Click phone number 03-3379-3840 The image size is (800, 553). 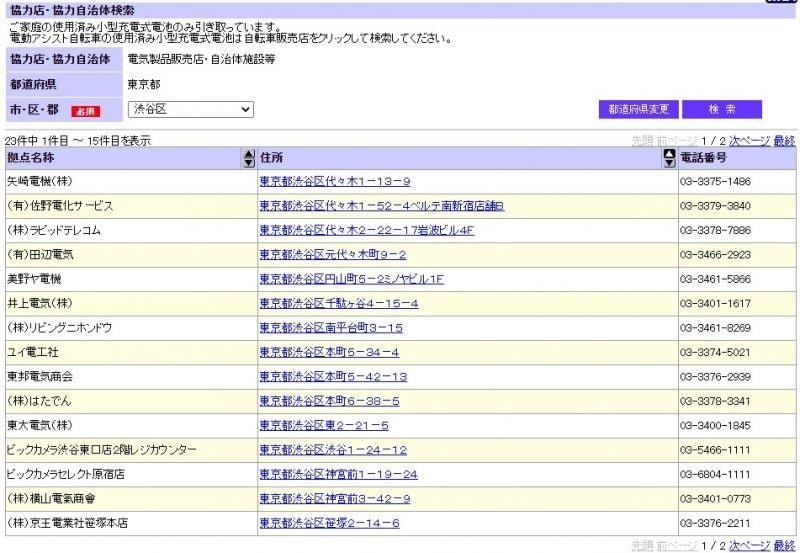pos(715,206)
